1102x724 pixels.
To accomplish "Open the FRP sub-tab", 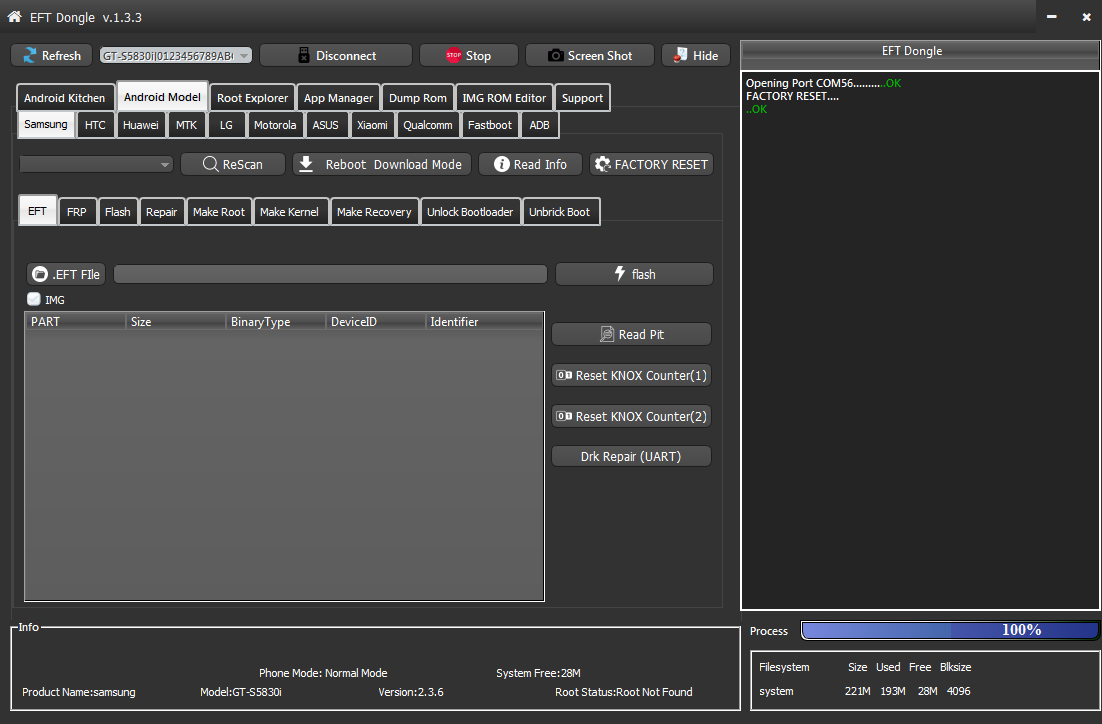I will [x=77, y=212].
